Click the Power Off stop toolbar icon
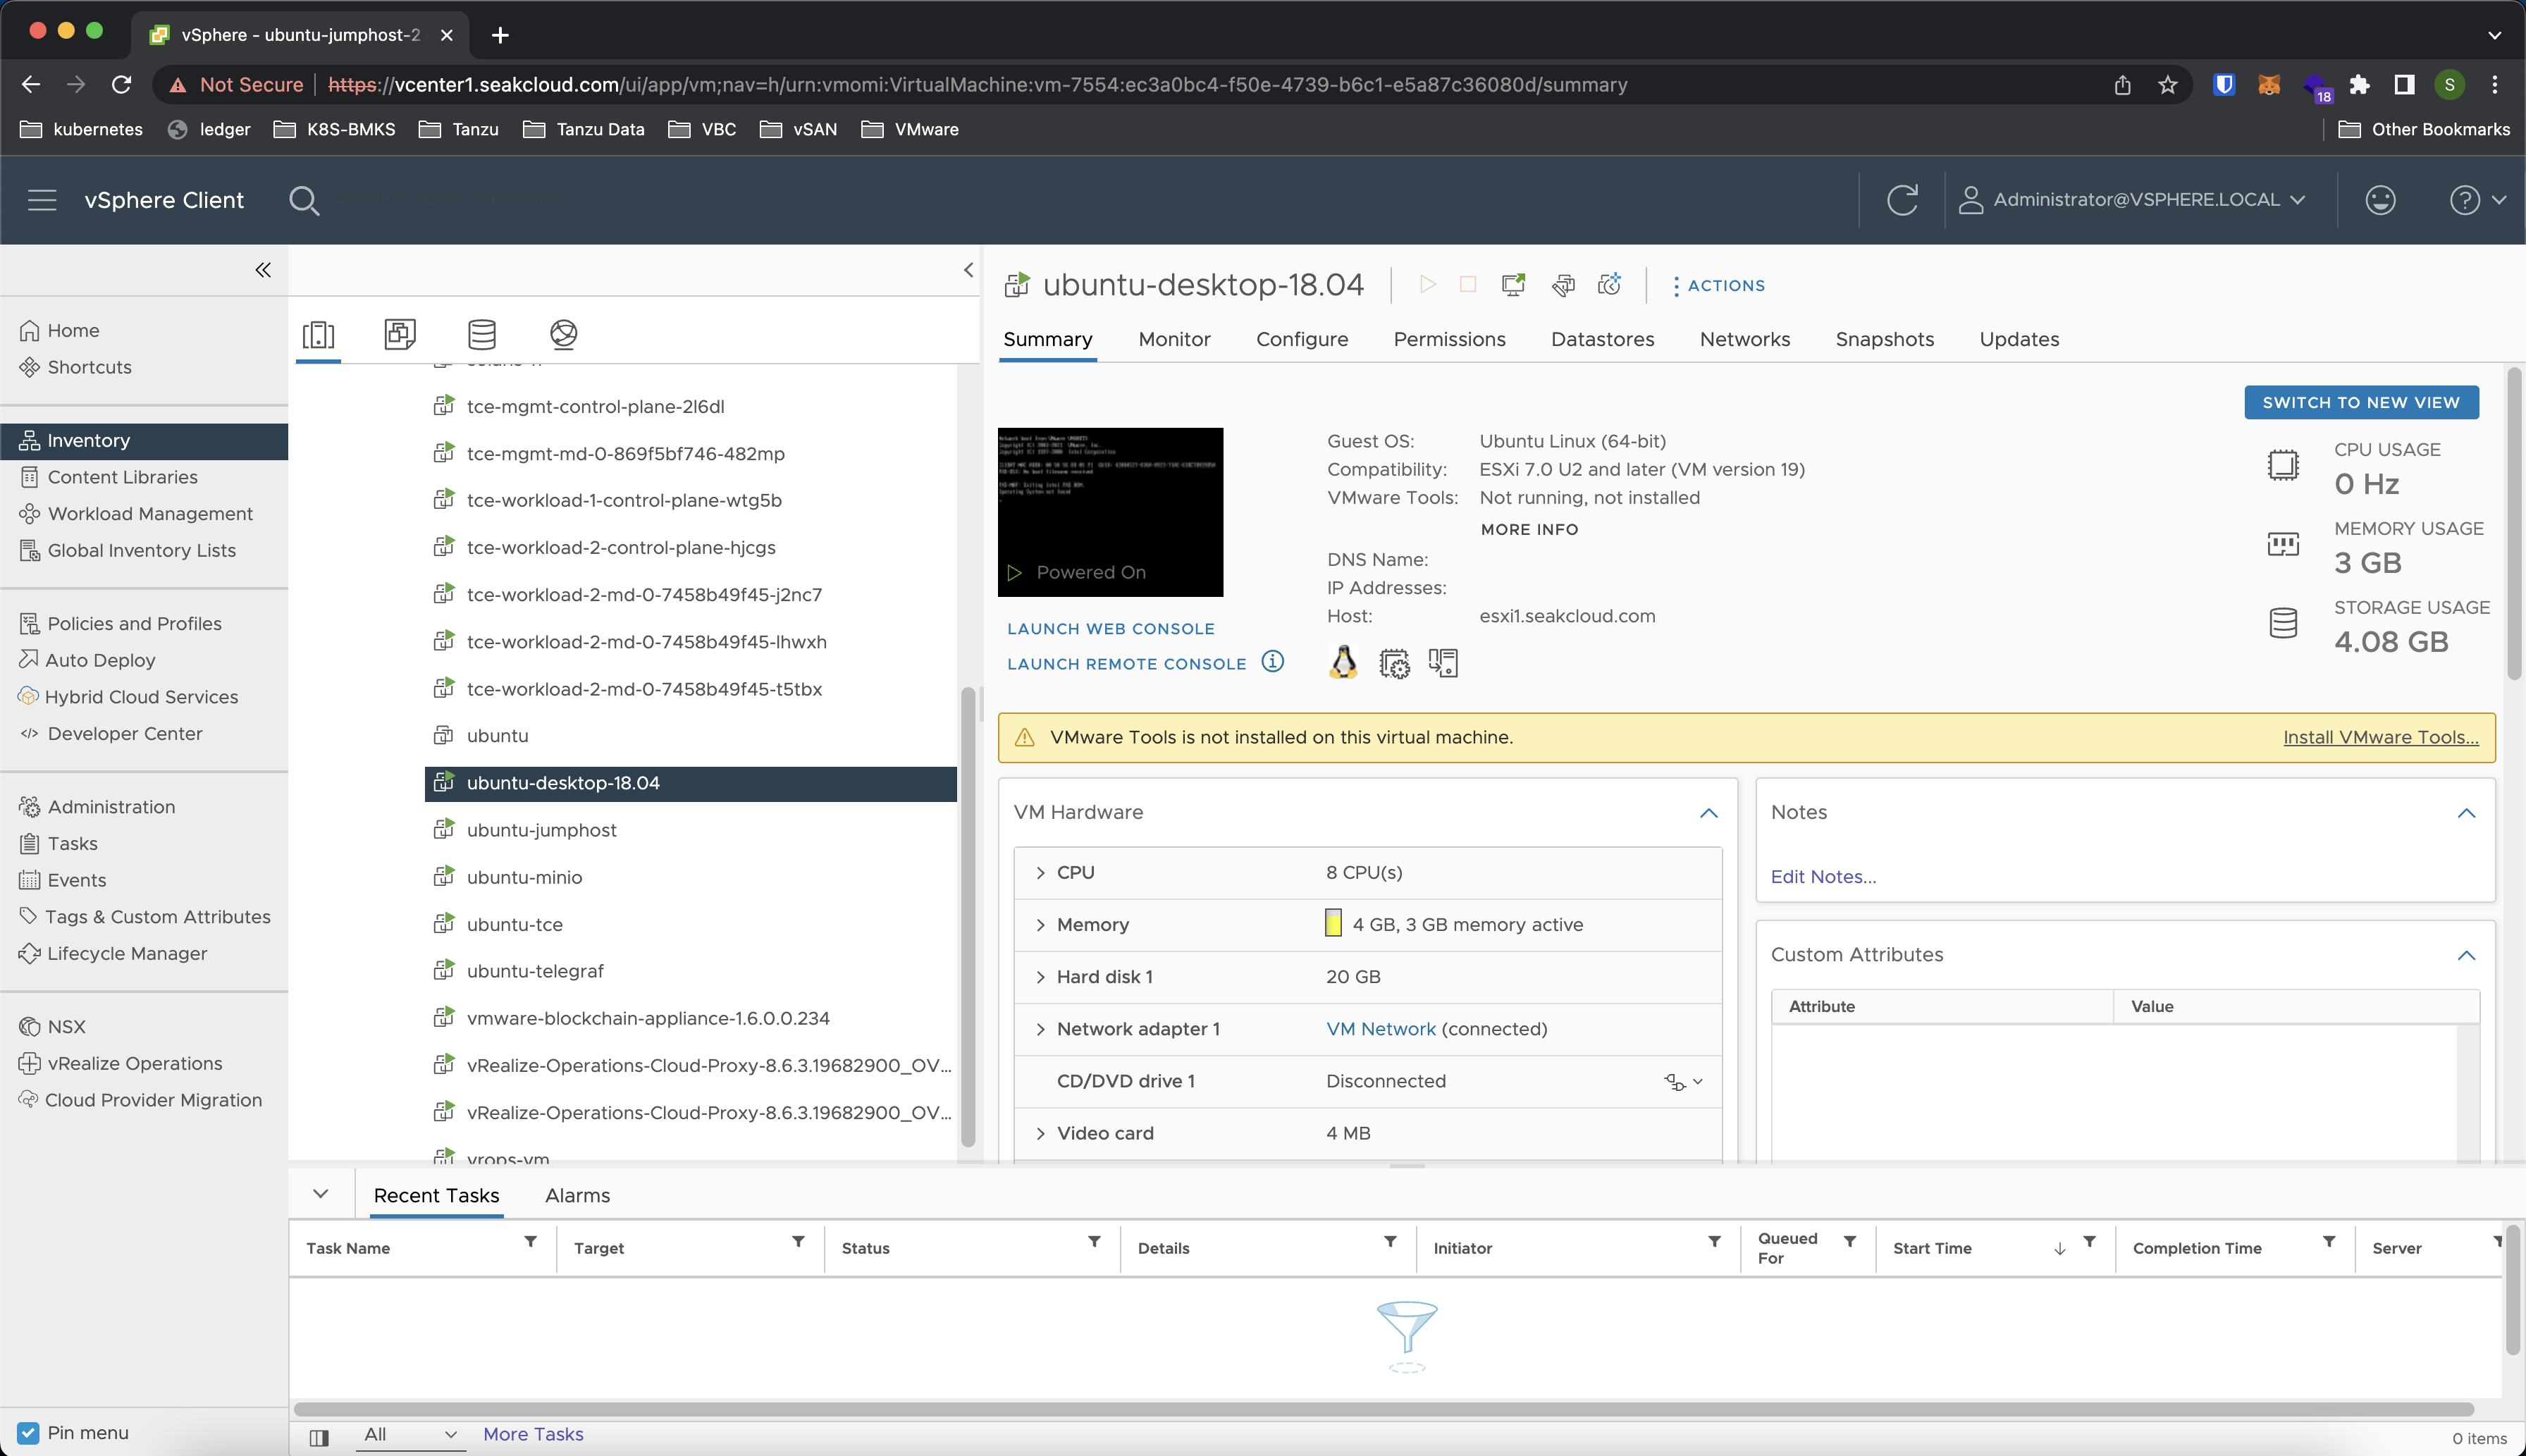 pyautogui.click(x=1468, y=285)
